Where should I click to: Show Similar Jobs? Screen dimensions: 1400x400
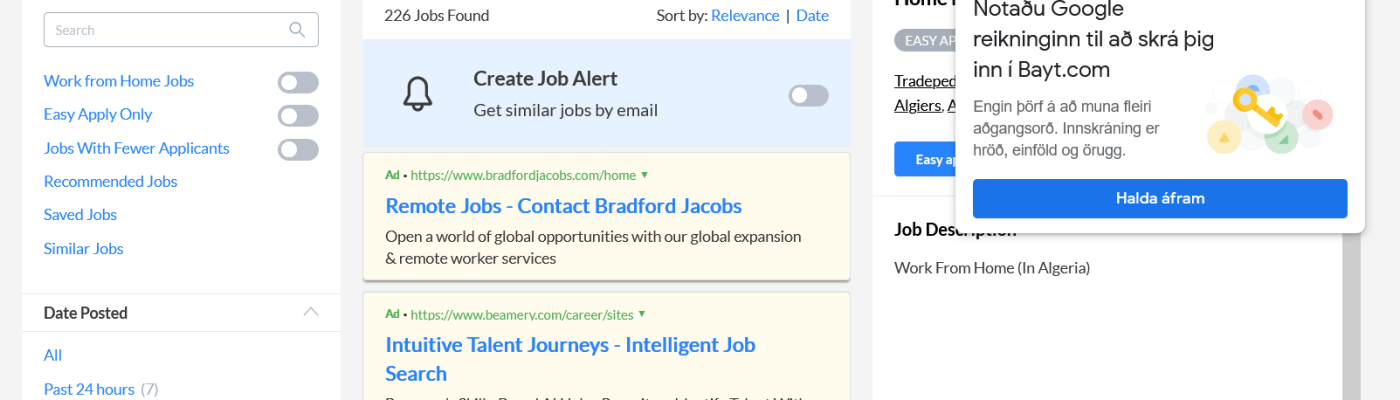(x=84, y=248)
